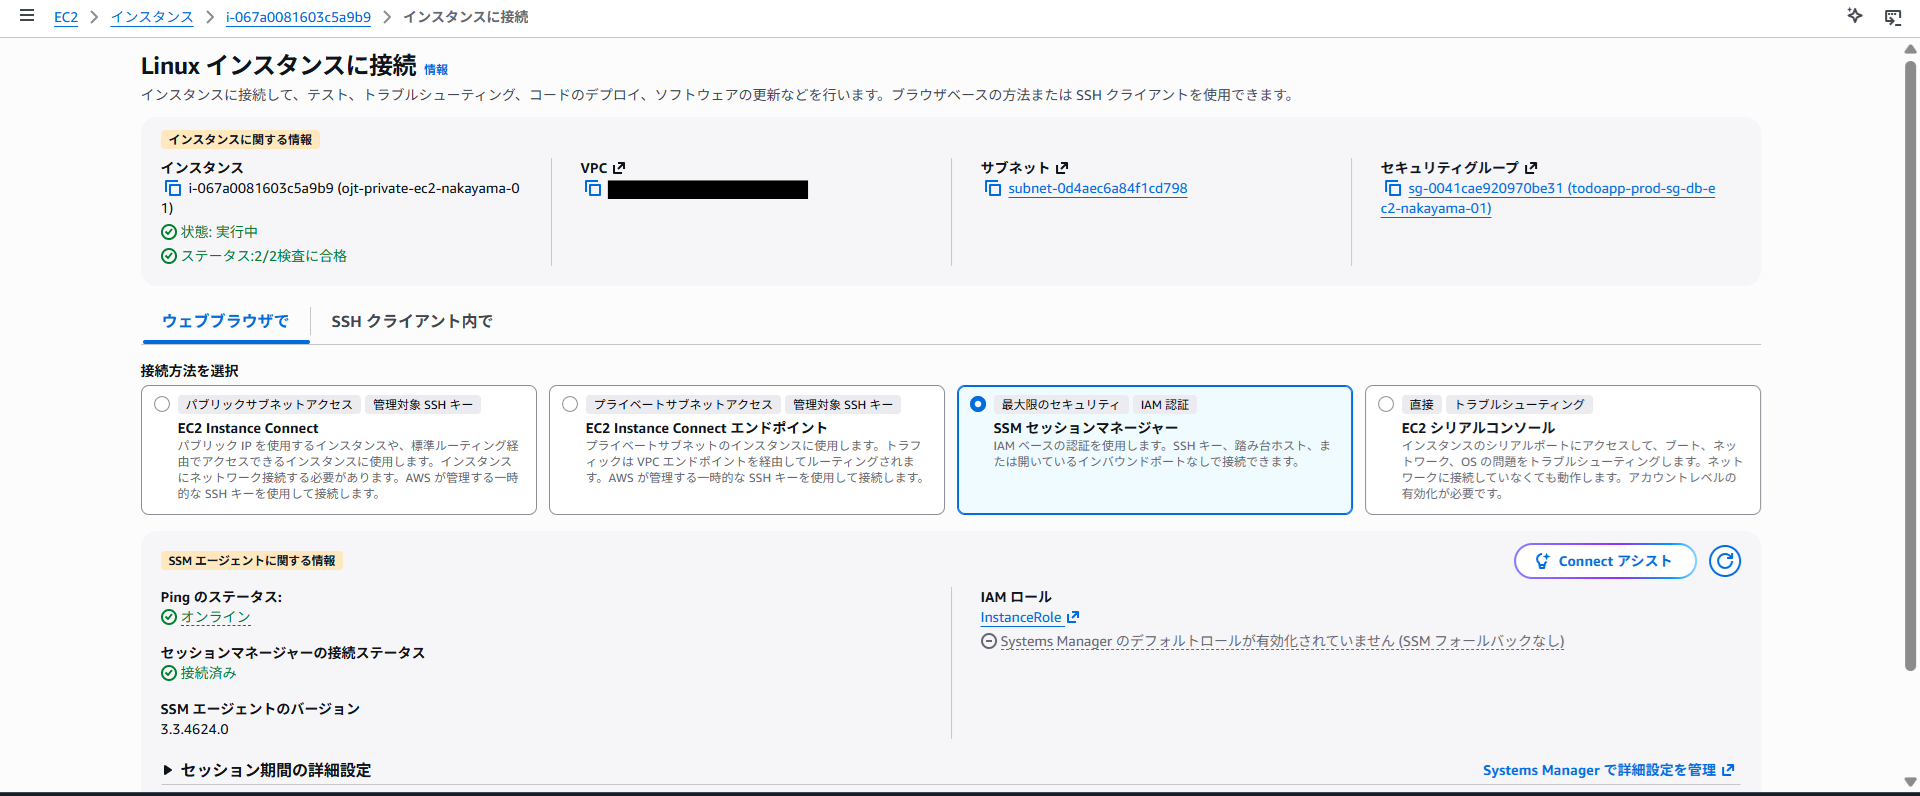Click the scrollbar up arrow
Image resolution: width=1920 pixels, height=796 pixels.
click(1911, 48)
